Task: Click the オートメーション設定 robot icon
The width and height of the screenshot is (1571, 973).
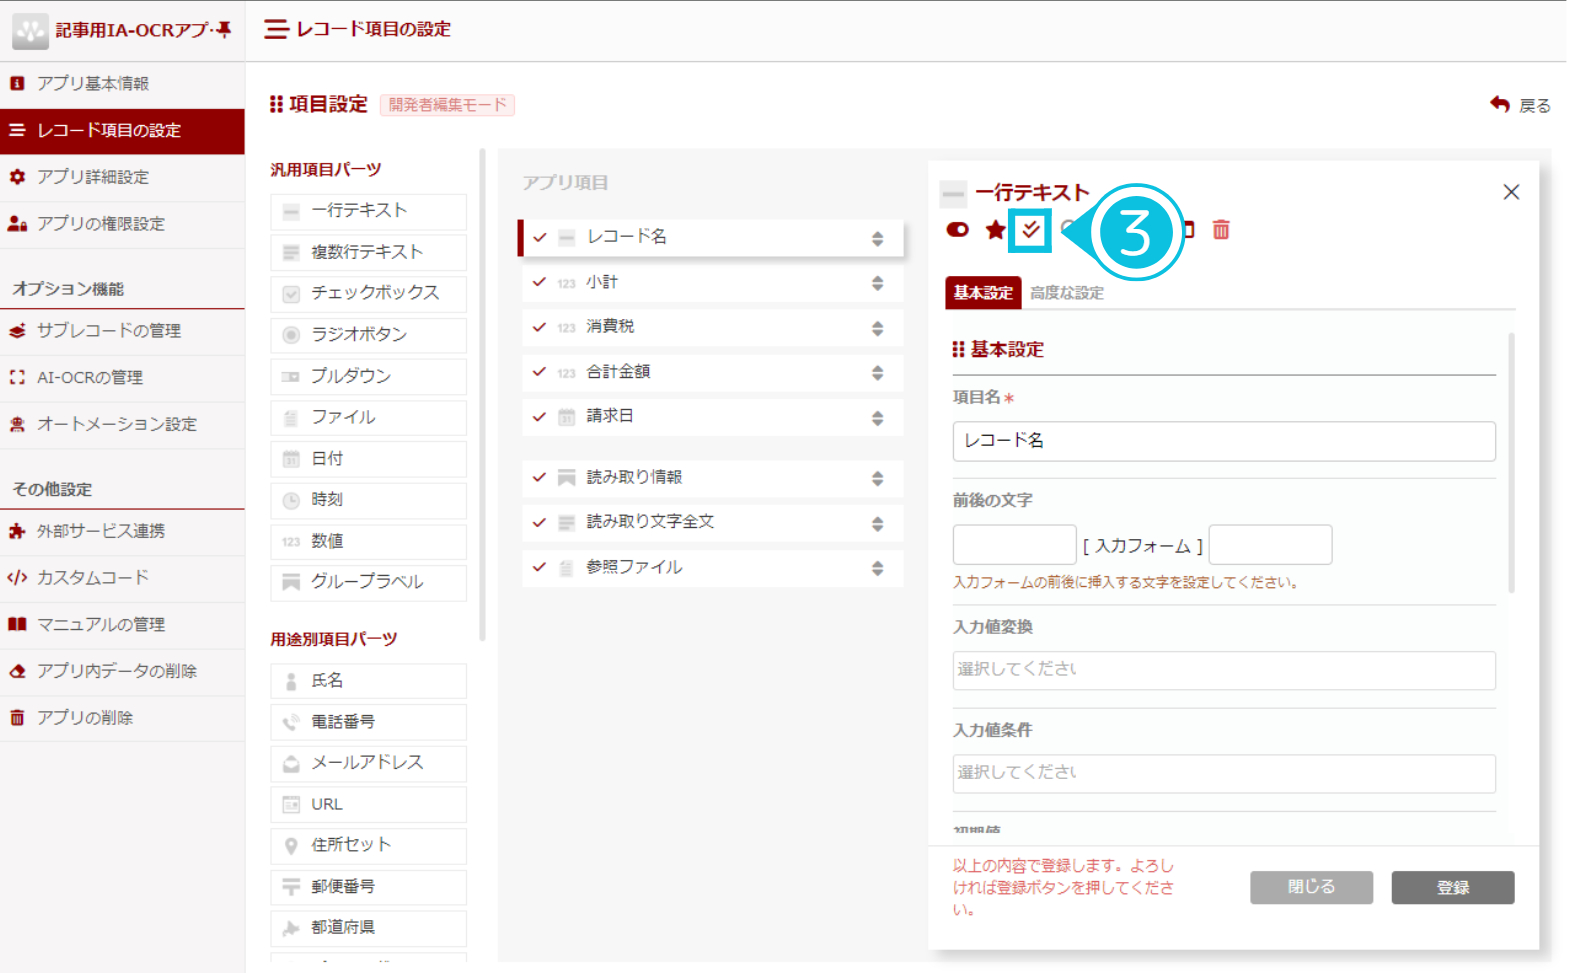Action: (17, 424)
